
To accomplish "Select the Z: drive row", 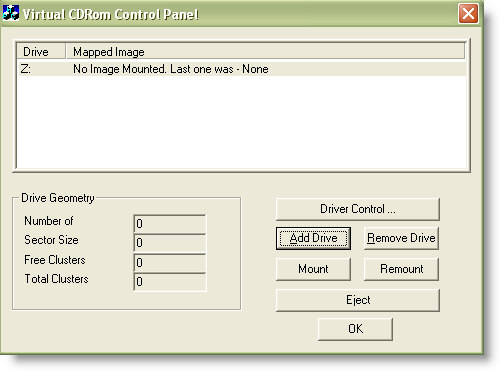I will 242,69.
